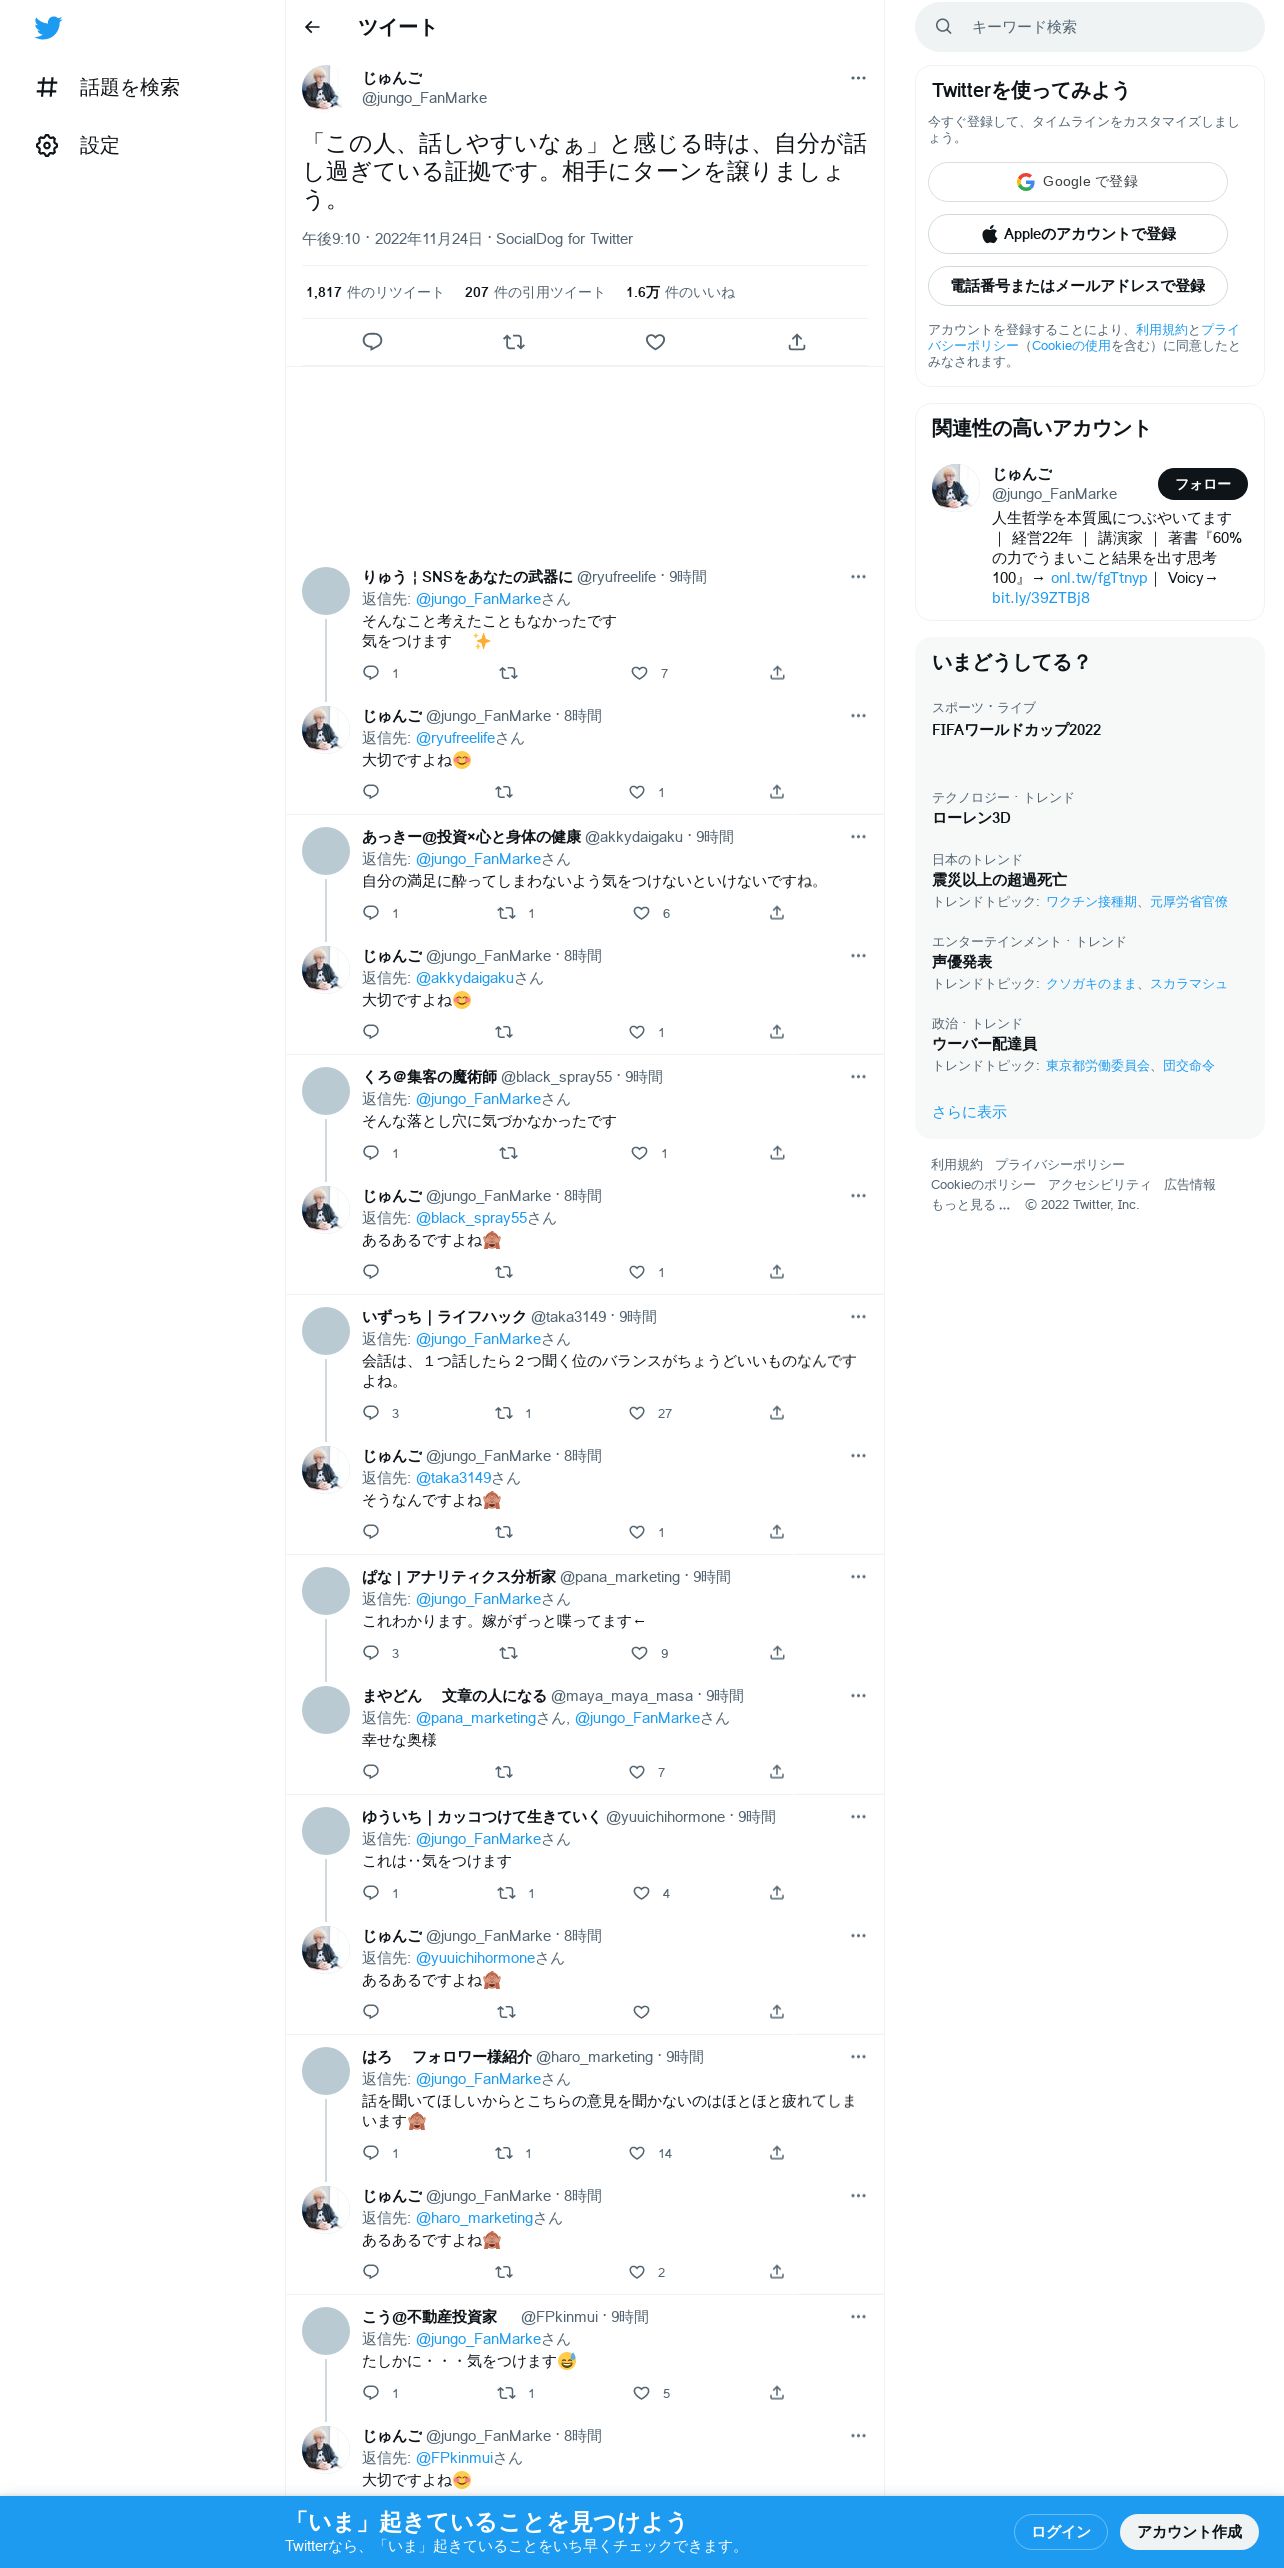Follow じゅんご with the フォロー button
This screenshot has width=1284, height=2568.
coord(1202,484)
